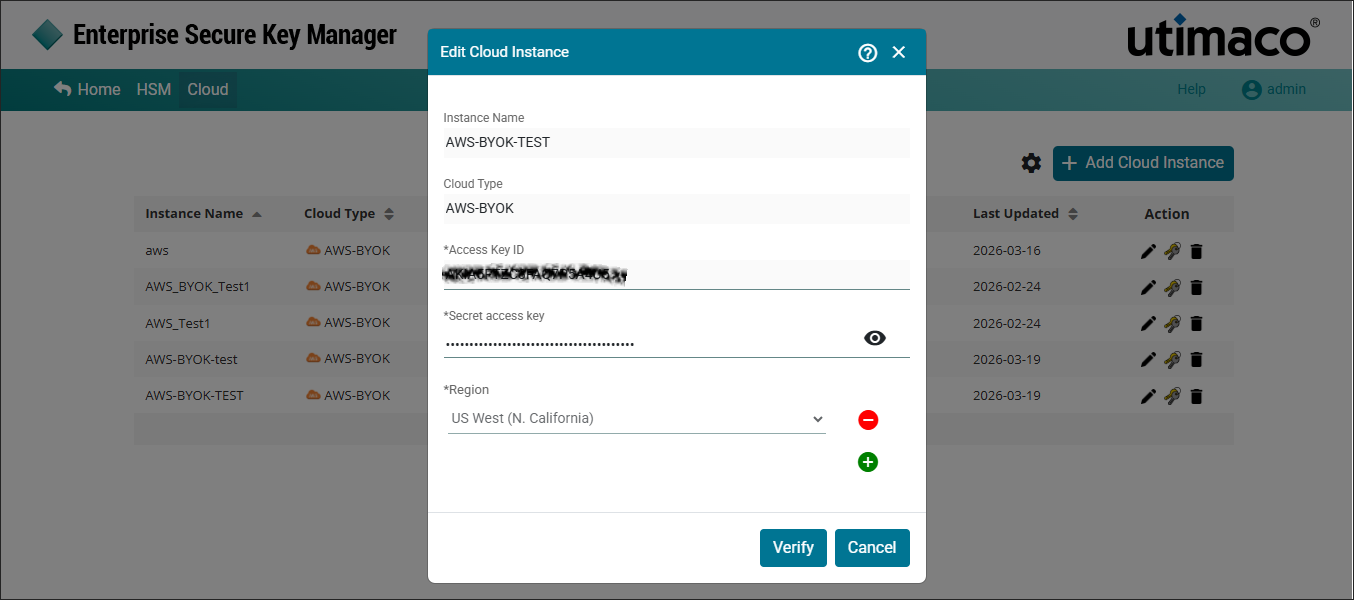Sort table by Last Updated
The height and width of the screenshot is (600, 1354).
1025,214
